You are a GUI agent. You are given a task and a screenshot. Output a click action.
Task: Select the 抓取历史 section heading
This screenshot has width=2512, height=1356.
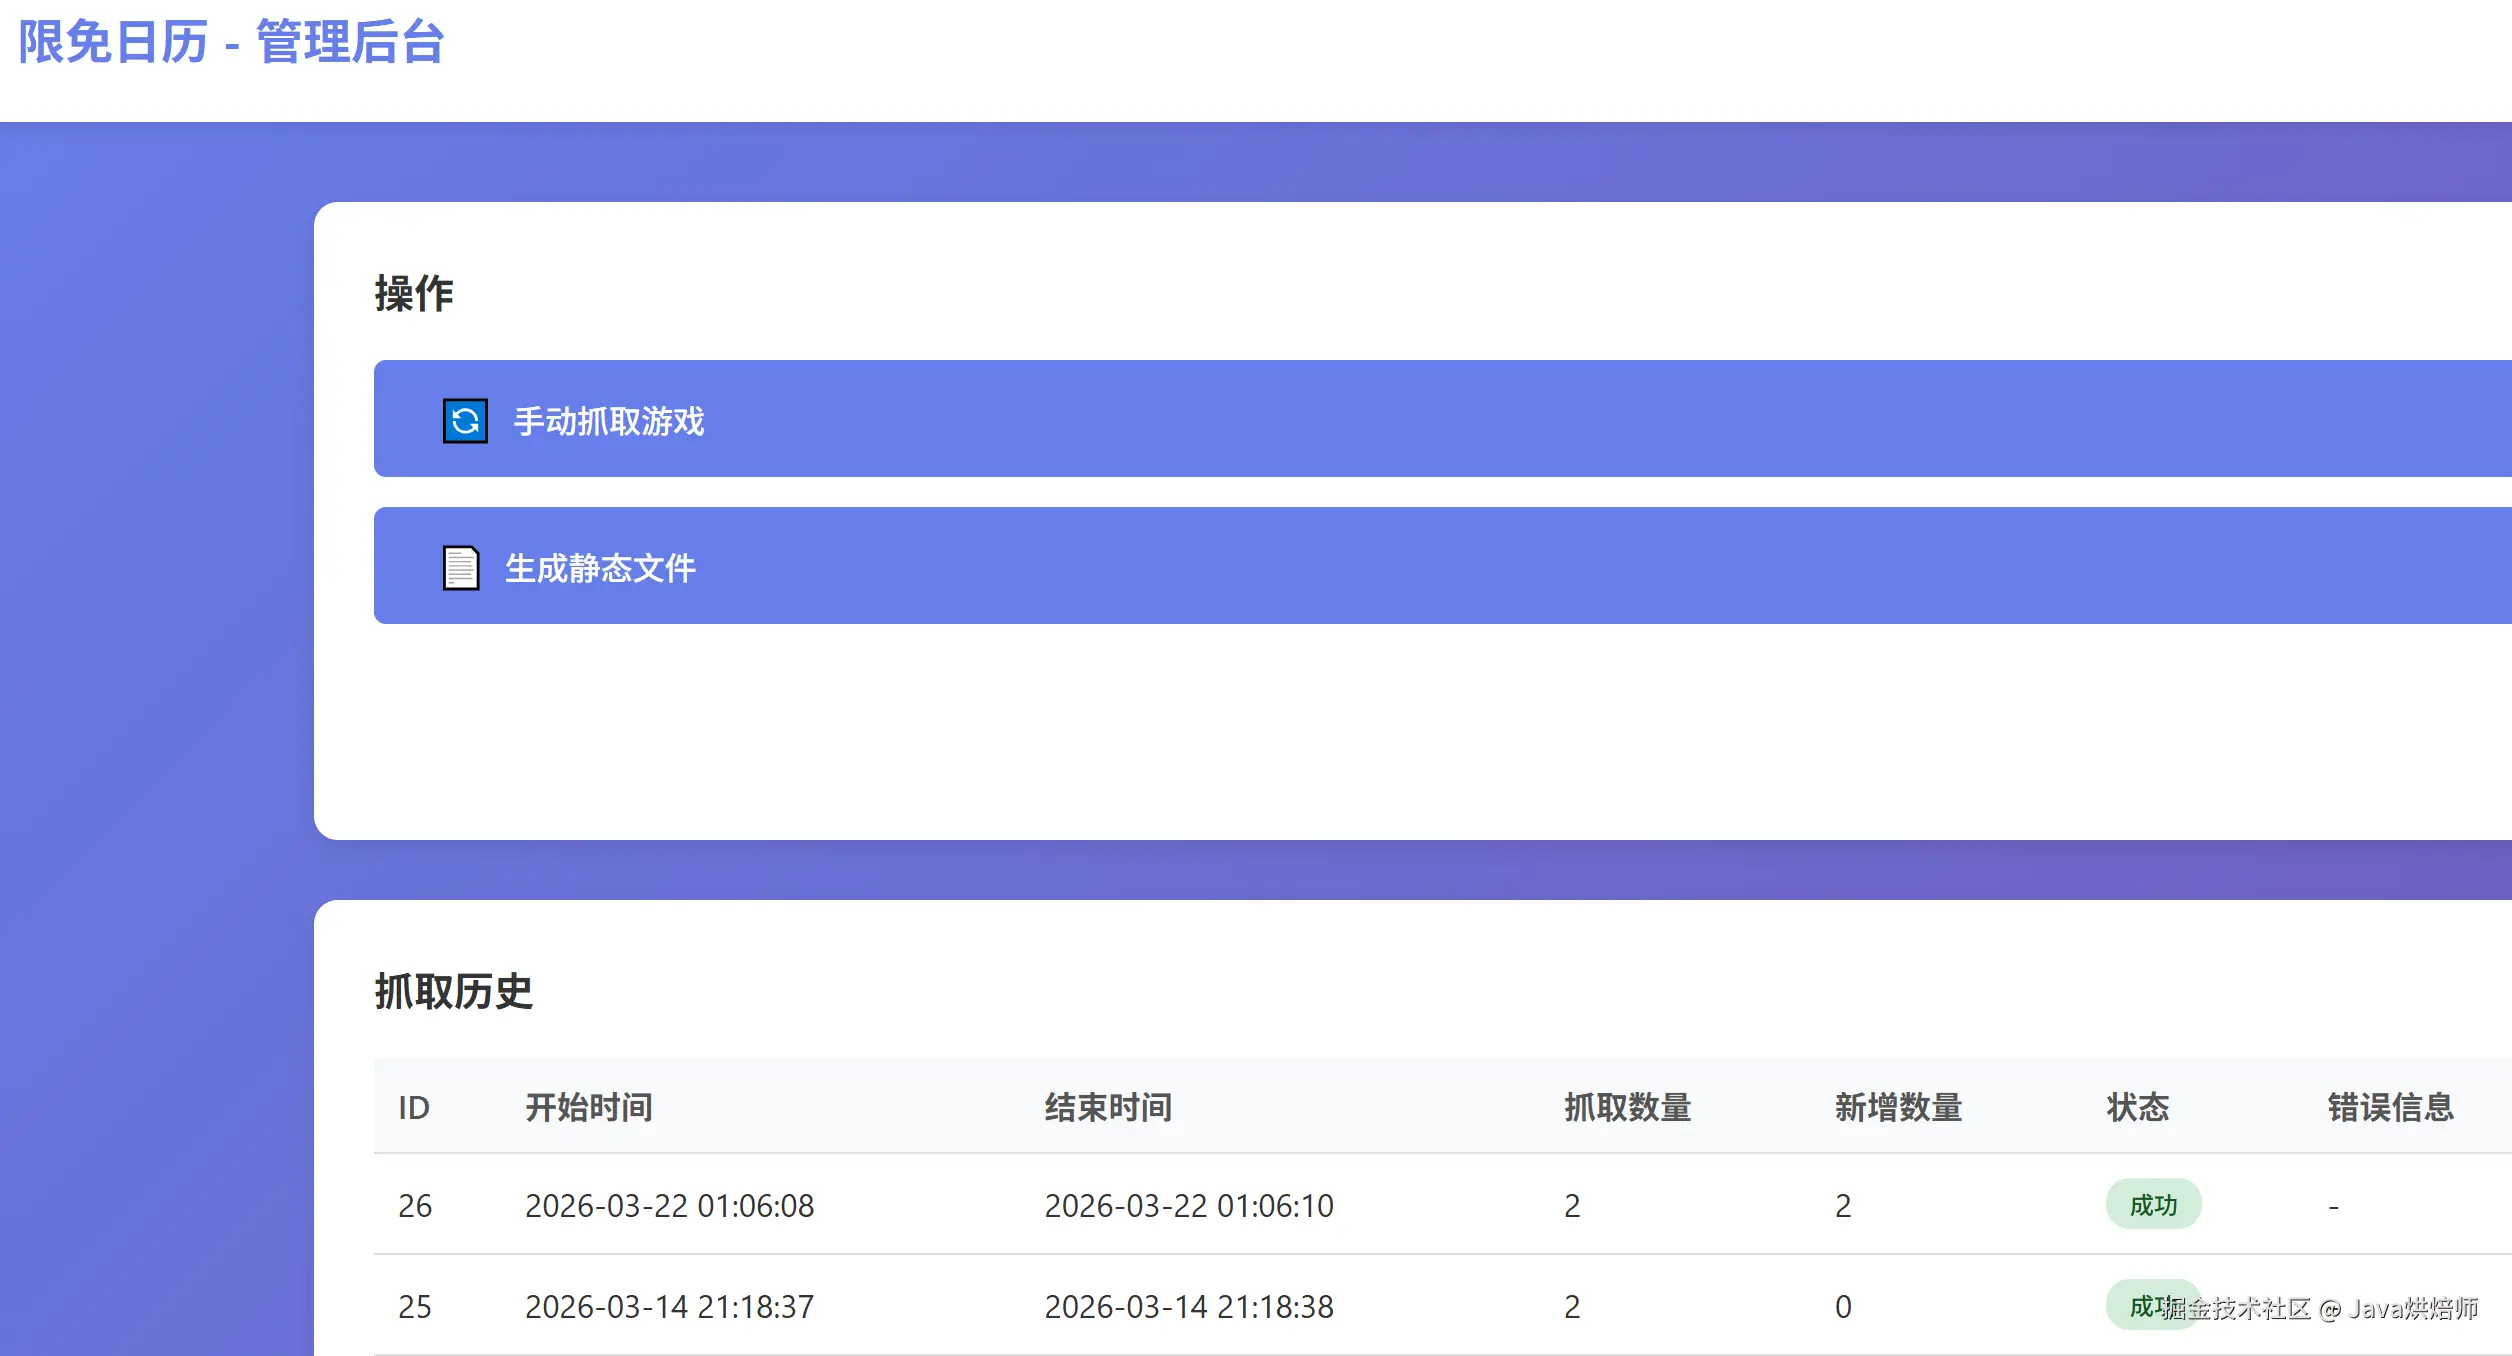tap(453, 991)
